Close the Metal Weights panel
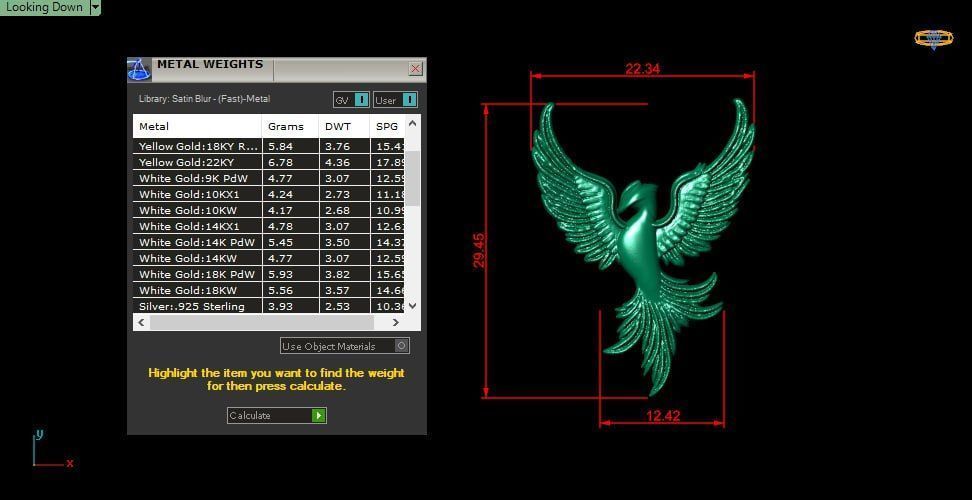The height and width of the screenshot is (500, 972). click(416, 69)
